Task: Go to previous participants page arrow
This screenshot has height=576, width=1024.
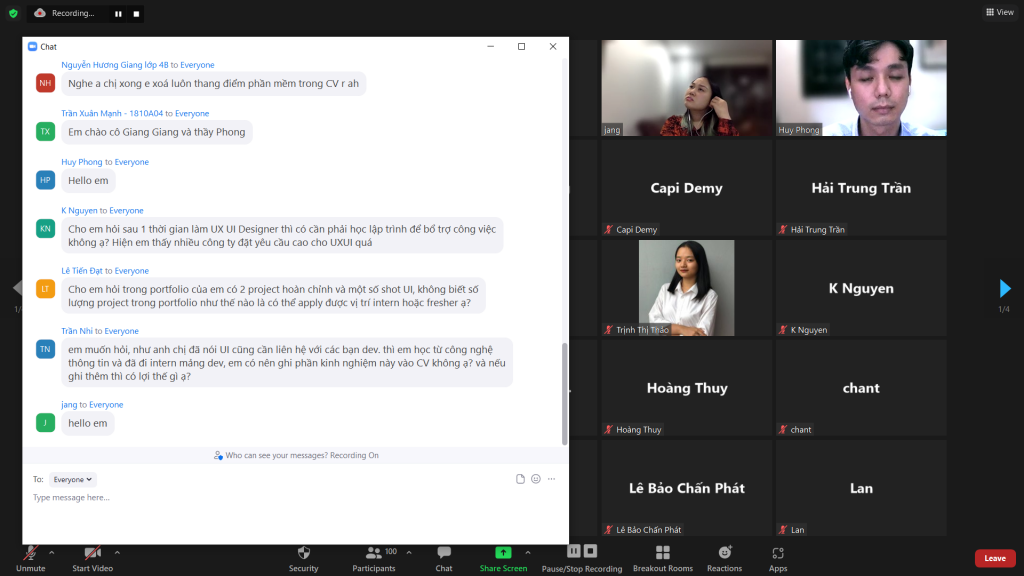Action: click(x=18, y=287)
